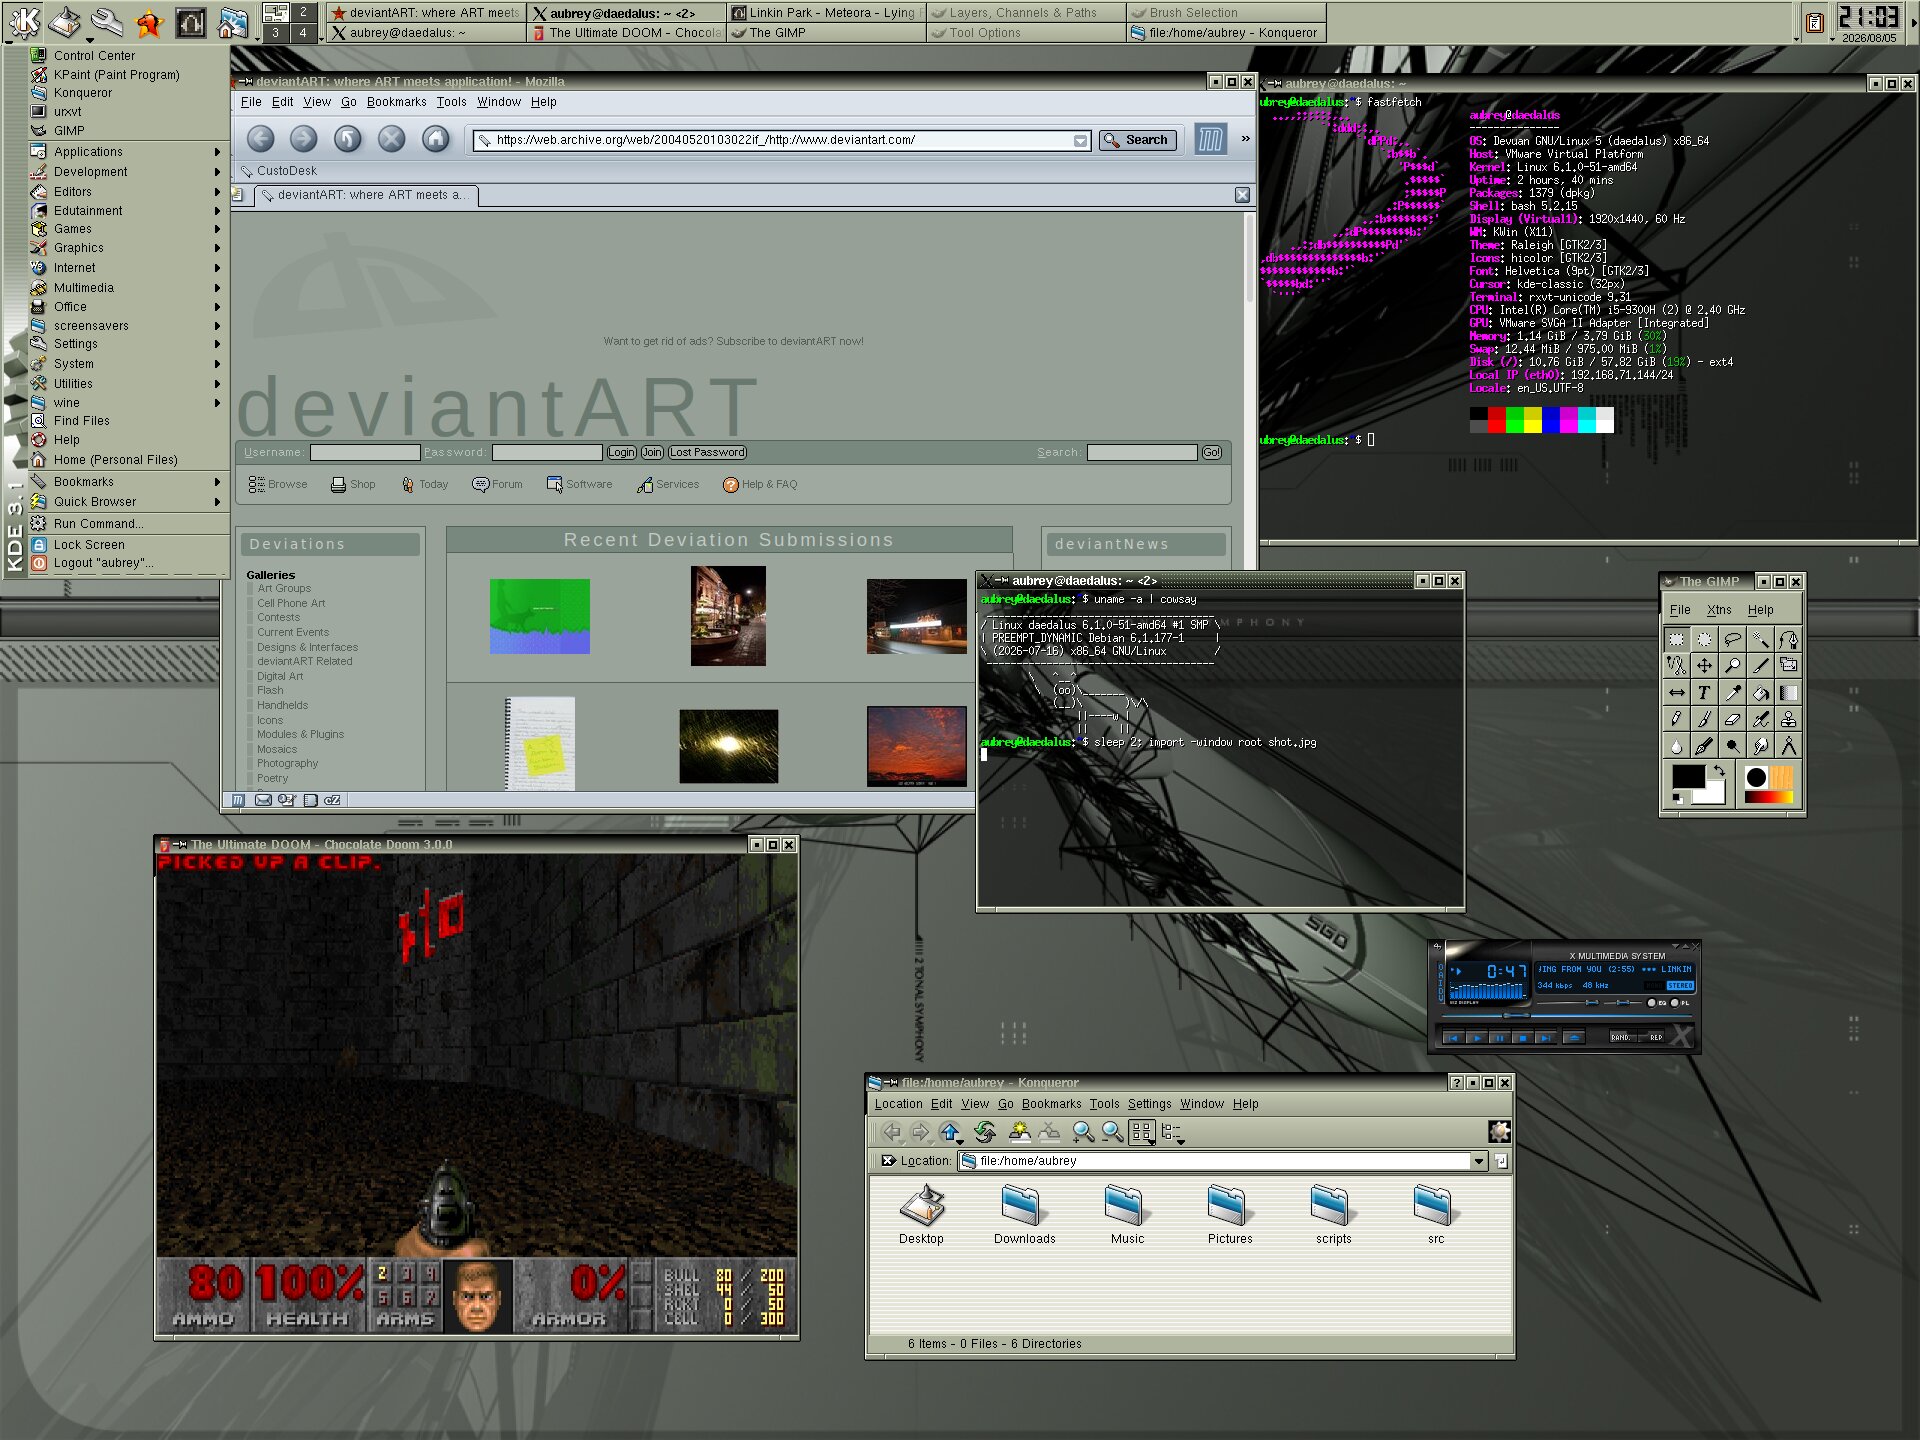
Task: Click the Search button in Mozilla toolbar
Action: [x=1137, y=140]
